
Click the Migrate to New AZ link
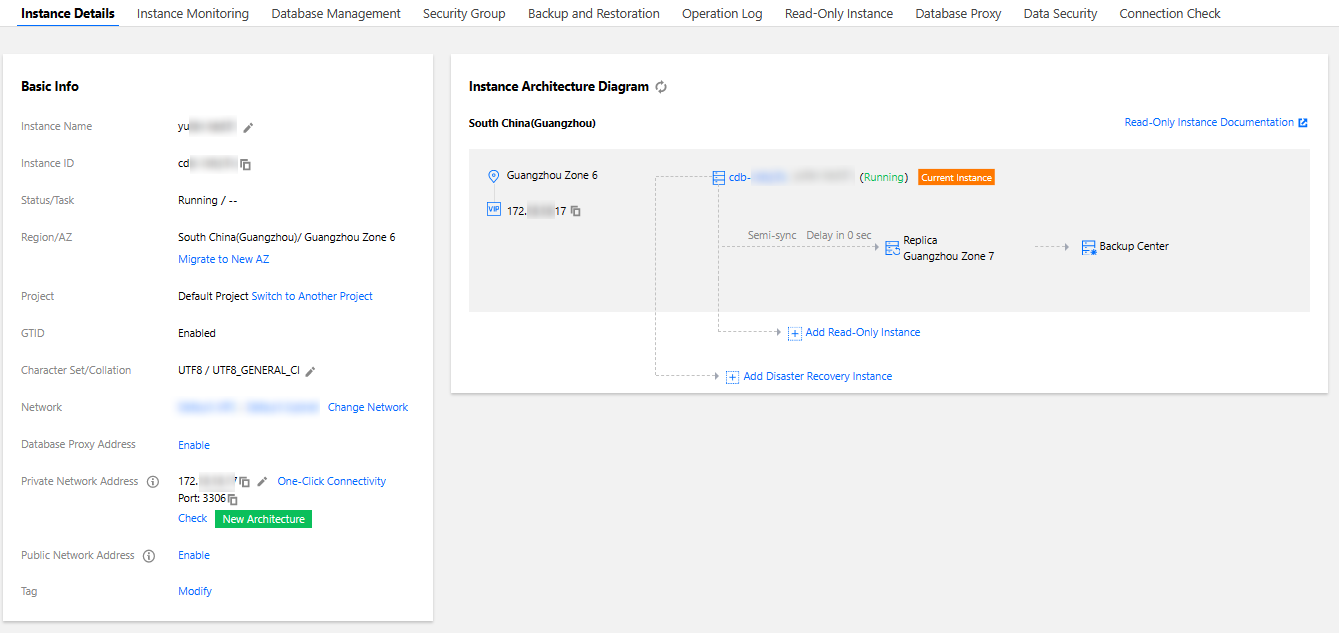[223, 259]
